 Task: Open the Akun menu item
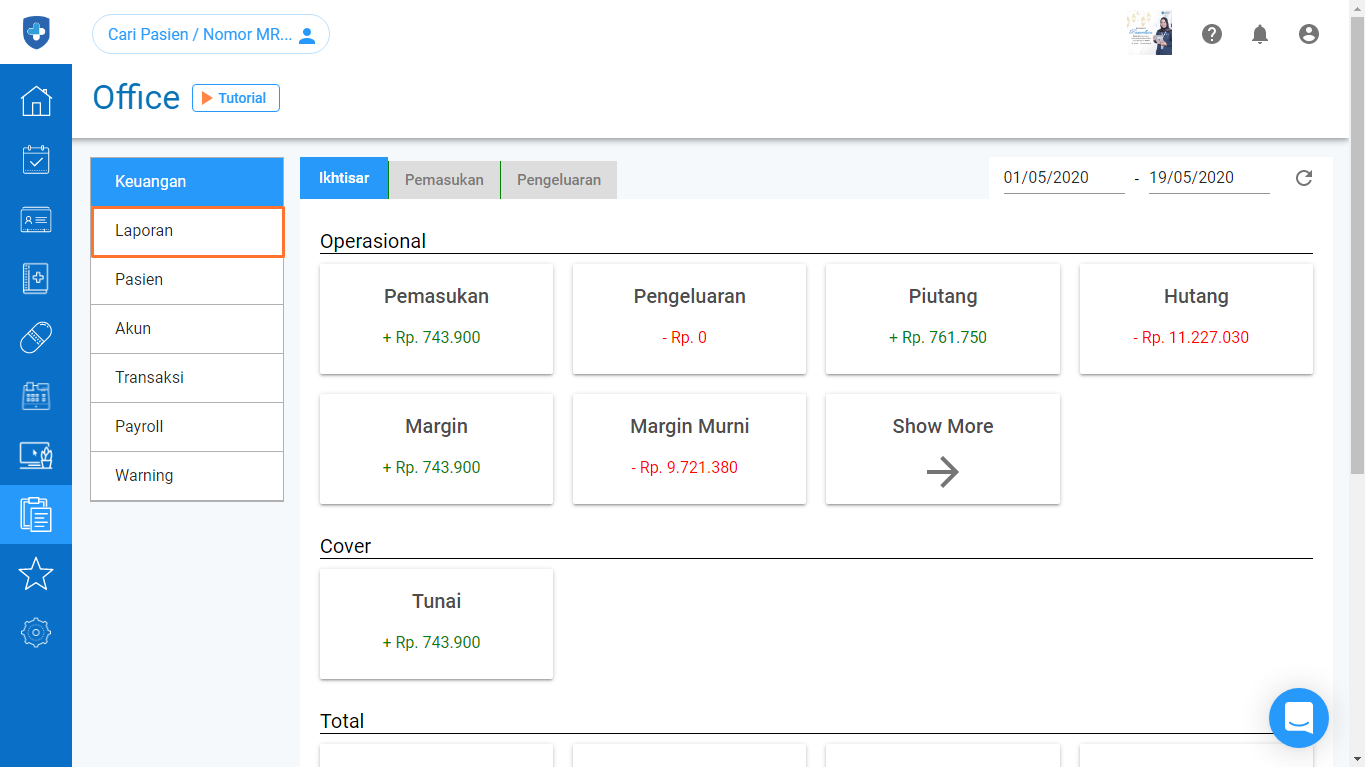(187, 329)
